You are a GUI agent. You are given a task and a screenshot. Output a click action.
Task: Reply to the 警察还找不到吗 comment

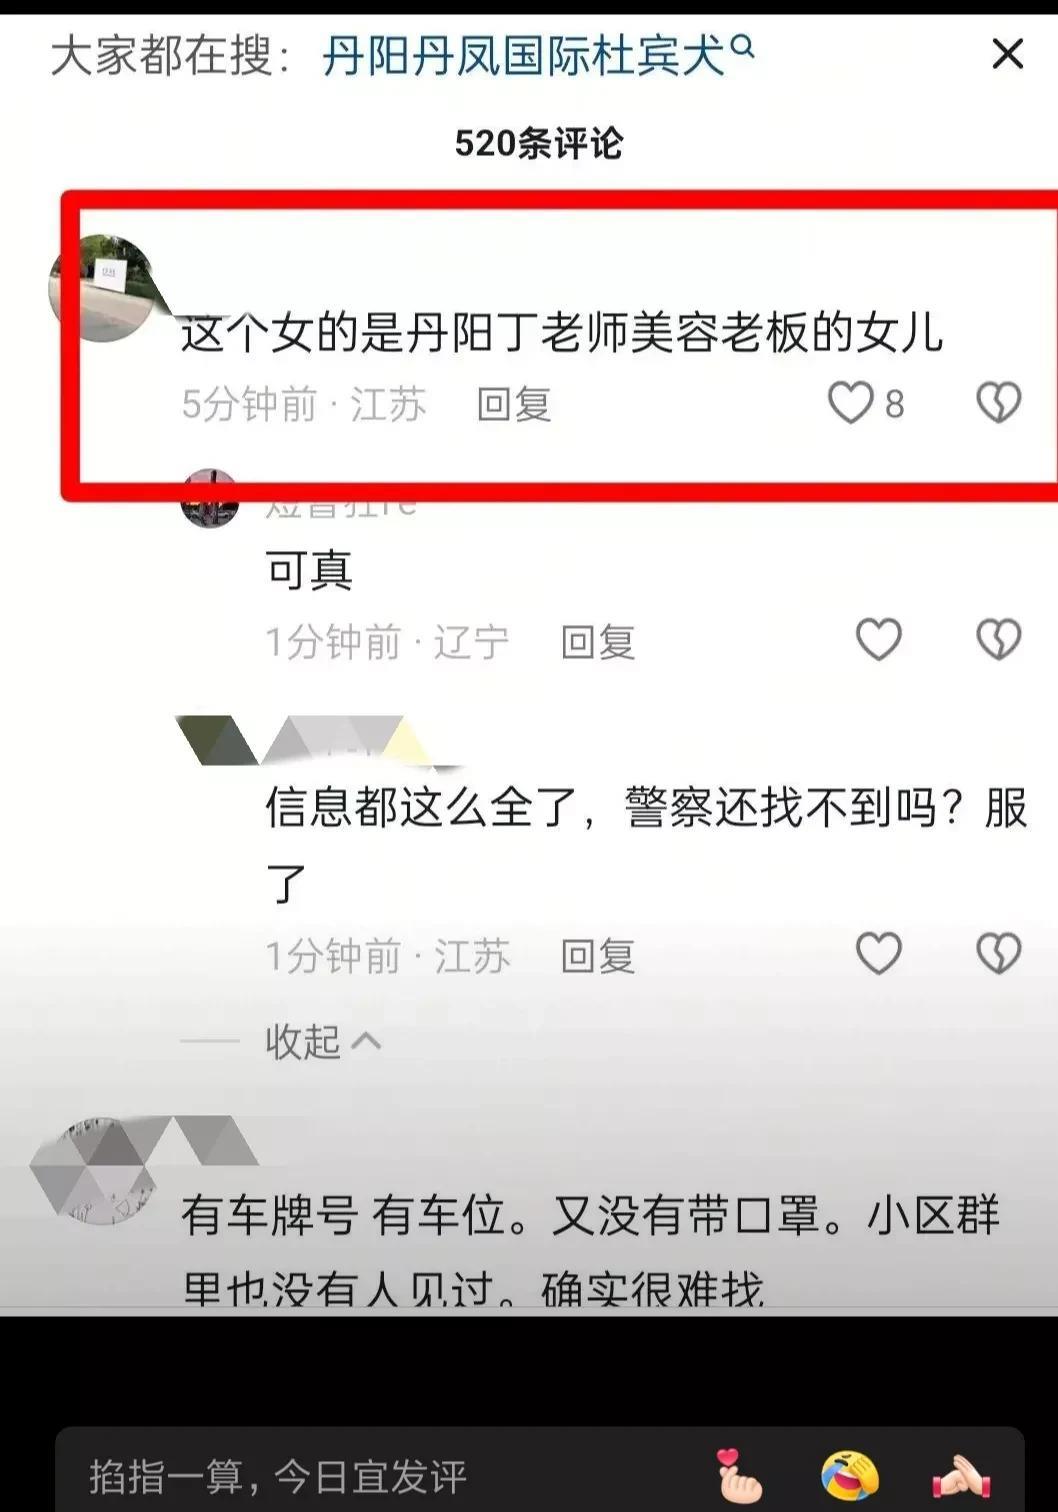point(598,956)
